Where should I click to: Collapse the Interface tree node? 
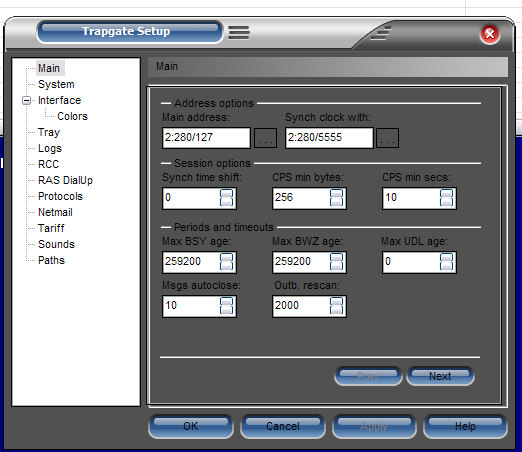(x=26, y=100)
